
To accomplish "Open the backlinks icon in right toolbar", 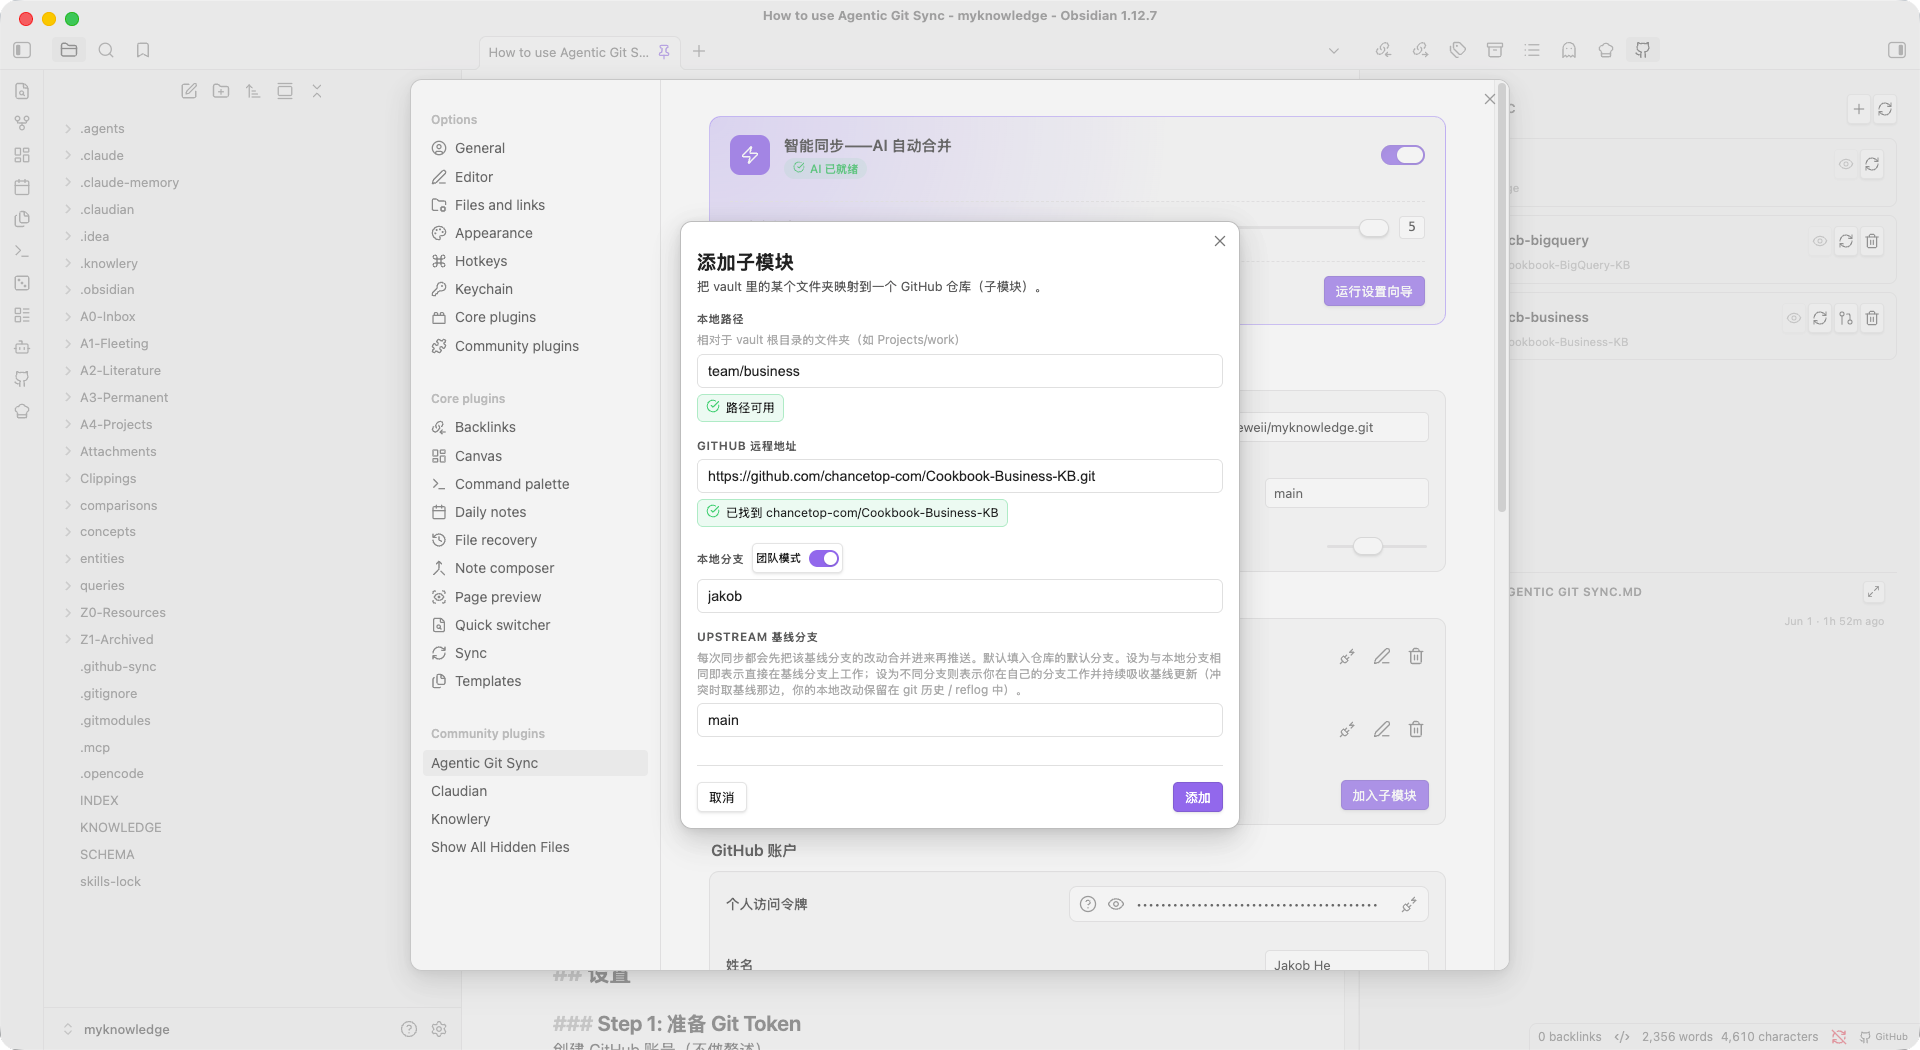I will 1383,50.
